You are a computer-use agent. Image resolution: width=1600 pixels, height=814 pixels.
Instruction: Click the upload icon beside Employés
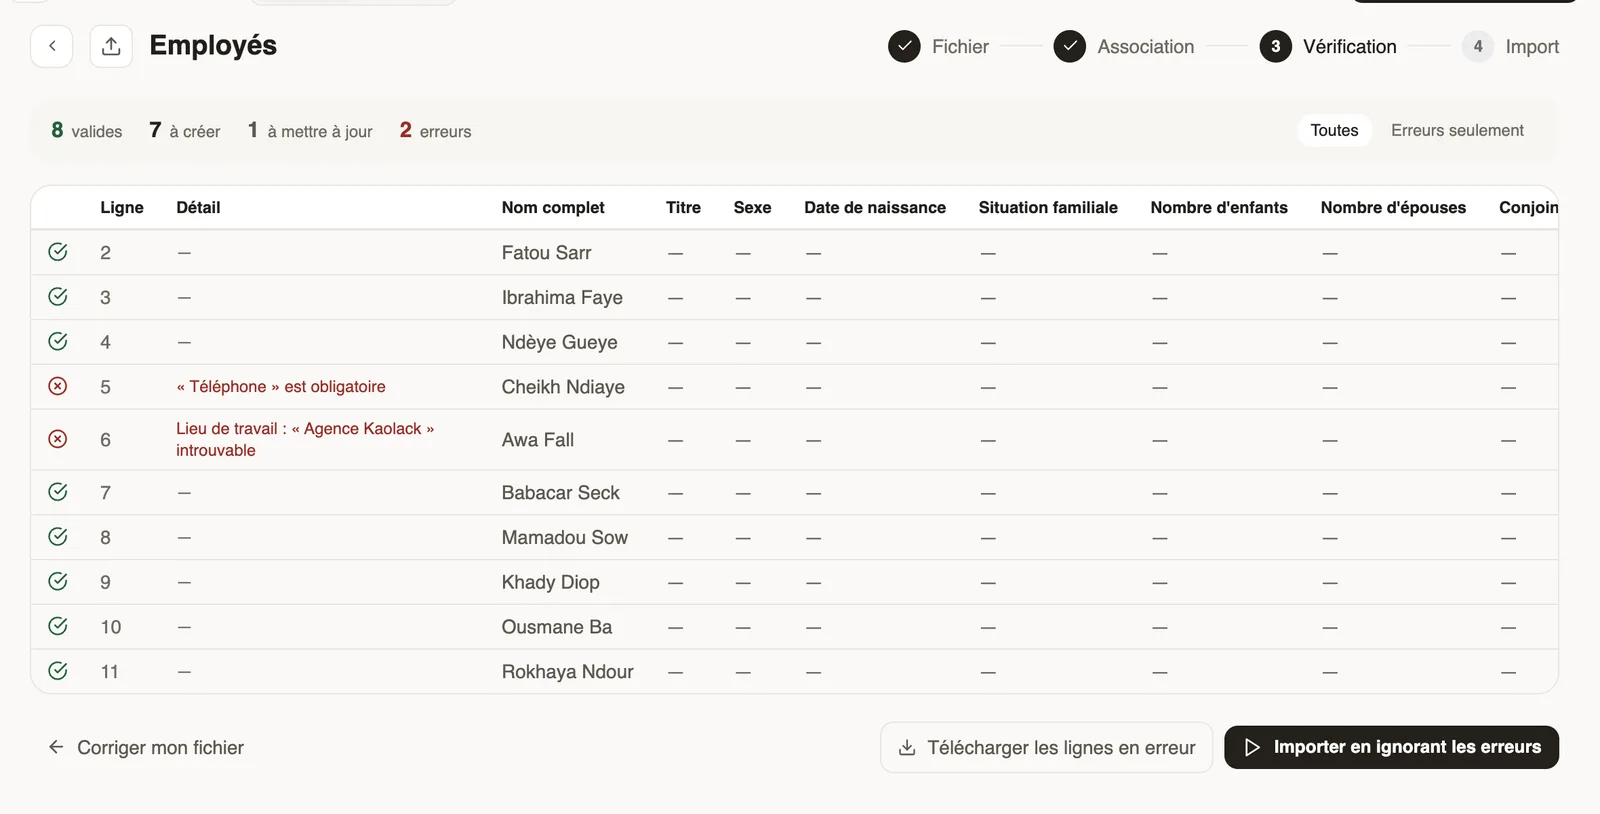click(111, 46)
